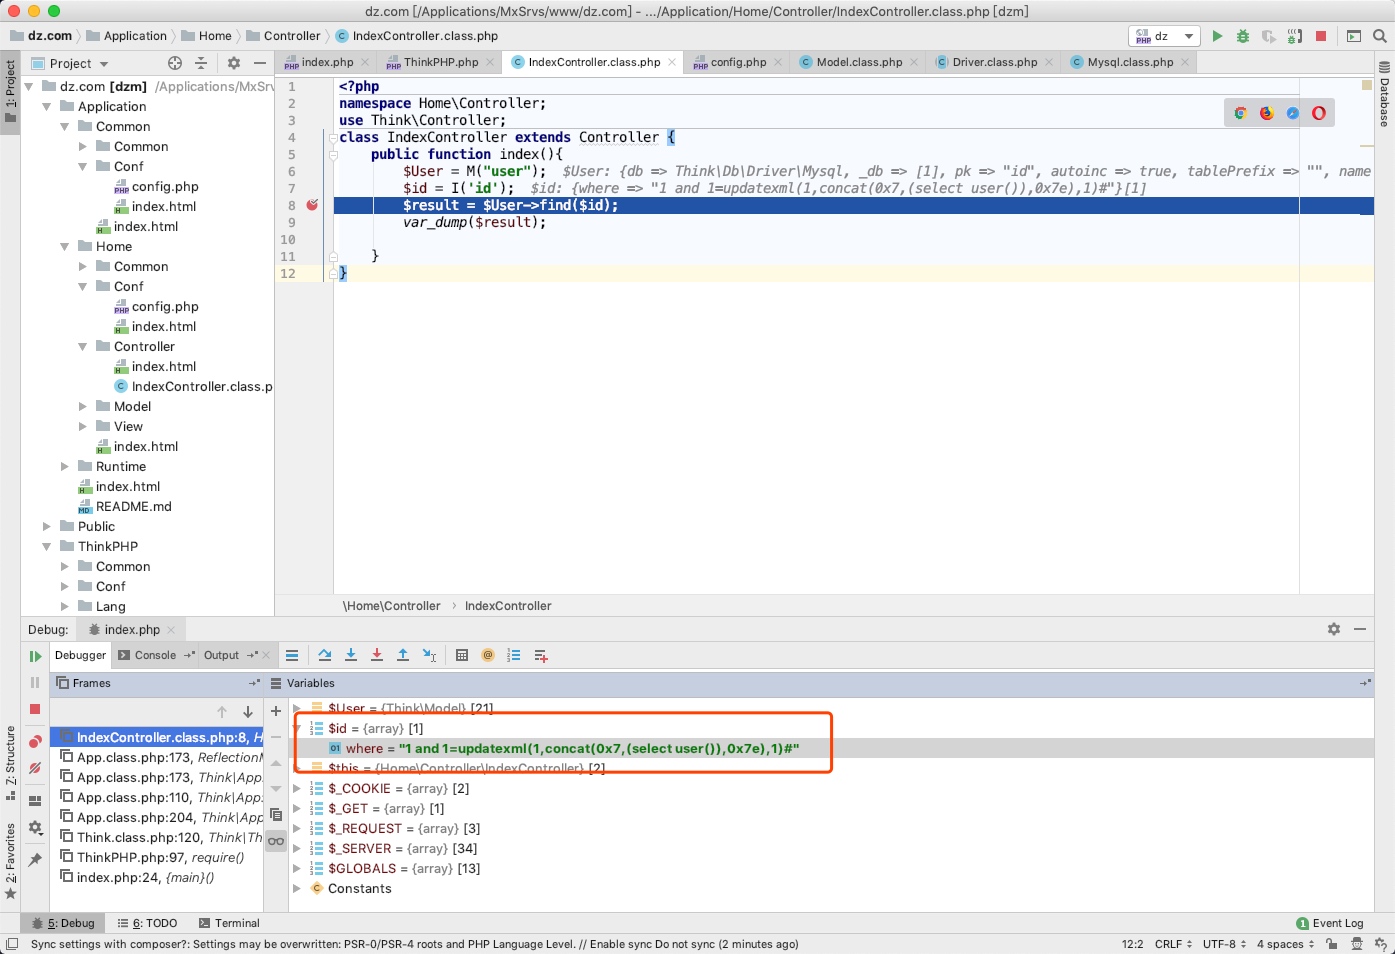This screenshot has width=1395, height=954.
Task: Open README.md in the project tree
Action: [x=133, y=506]
